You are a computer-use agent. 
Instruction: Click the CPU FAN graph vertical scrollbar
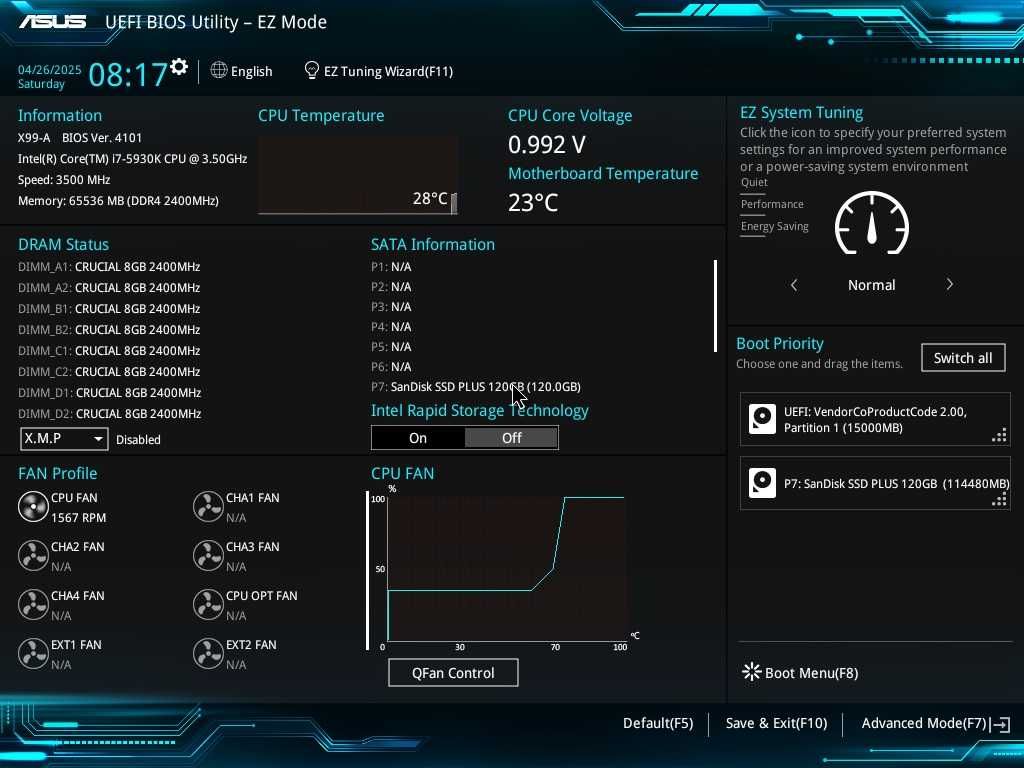367,571
